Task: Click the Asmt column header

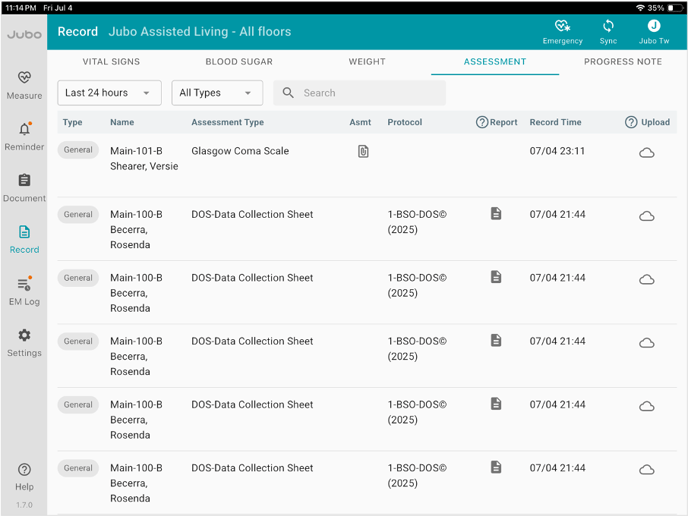Action: (x=360, y=122)
